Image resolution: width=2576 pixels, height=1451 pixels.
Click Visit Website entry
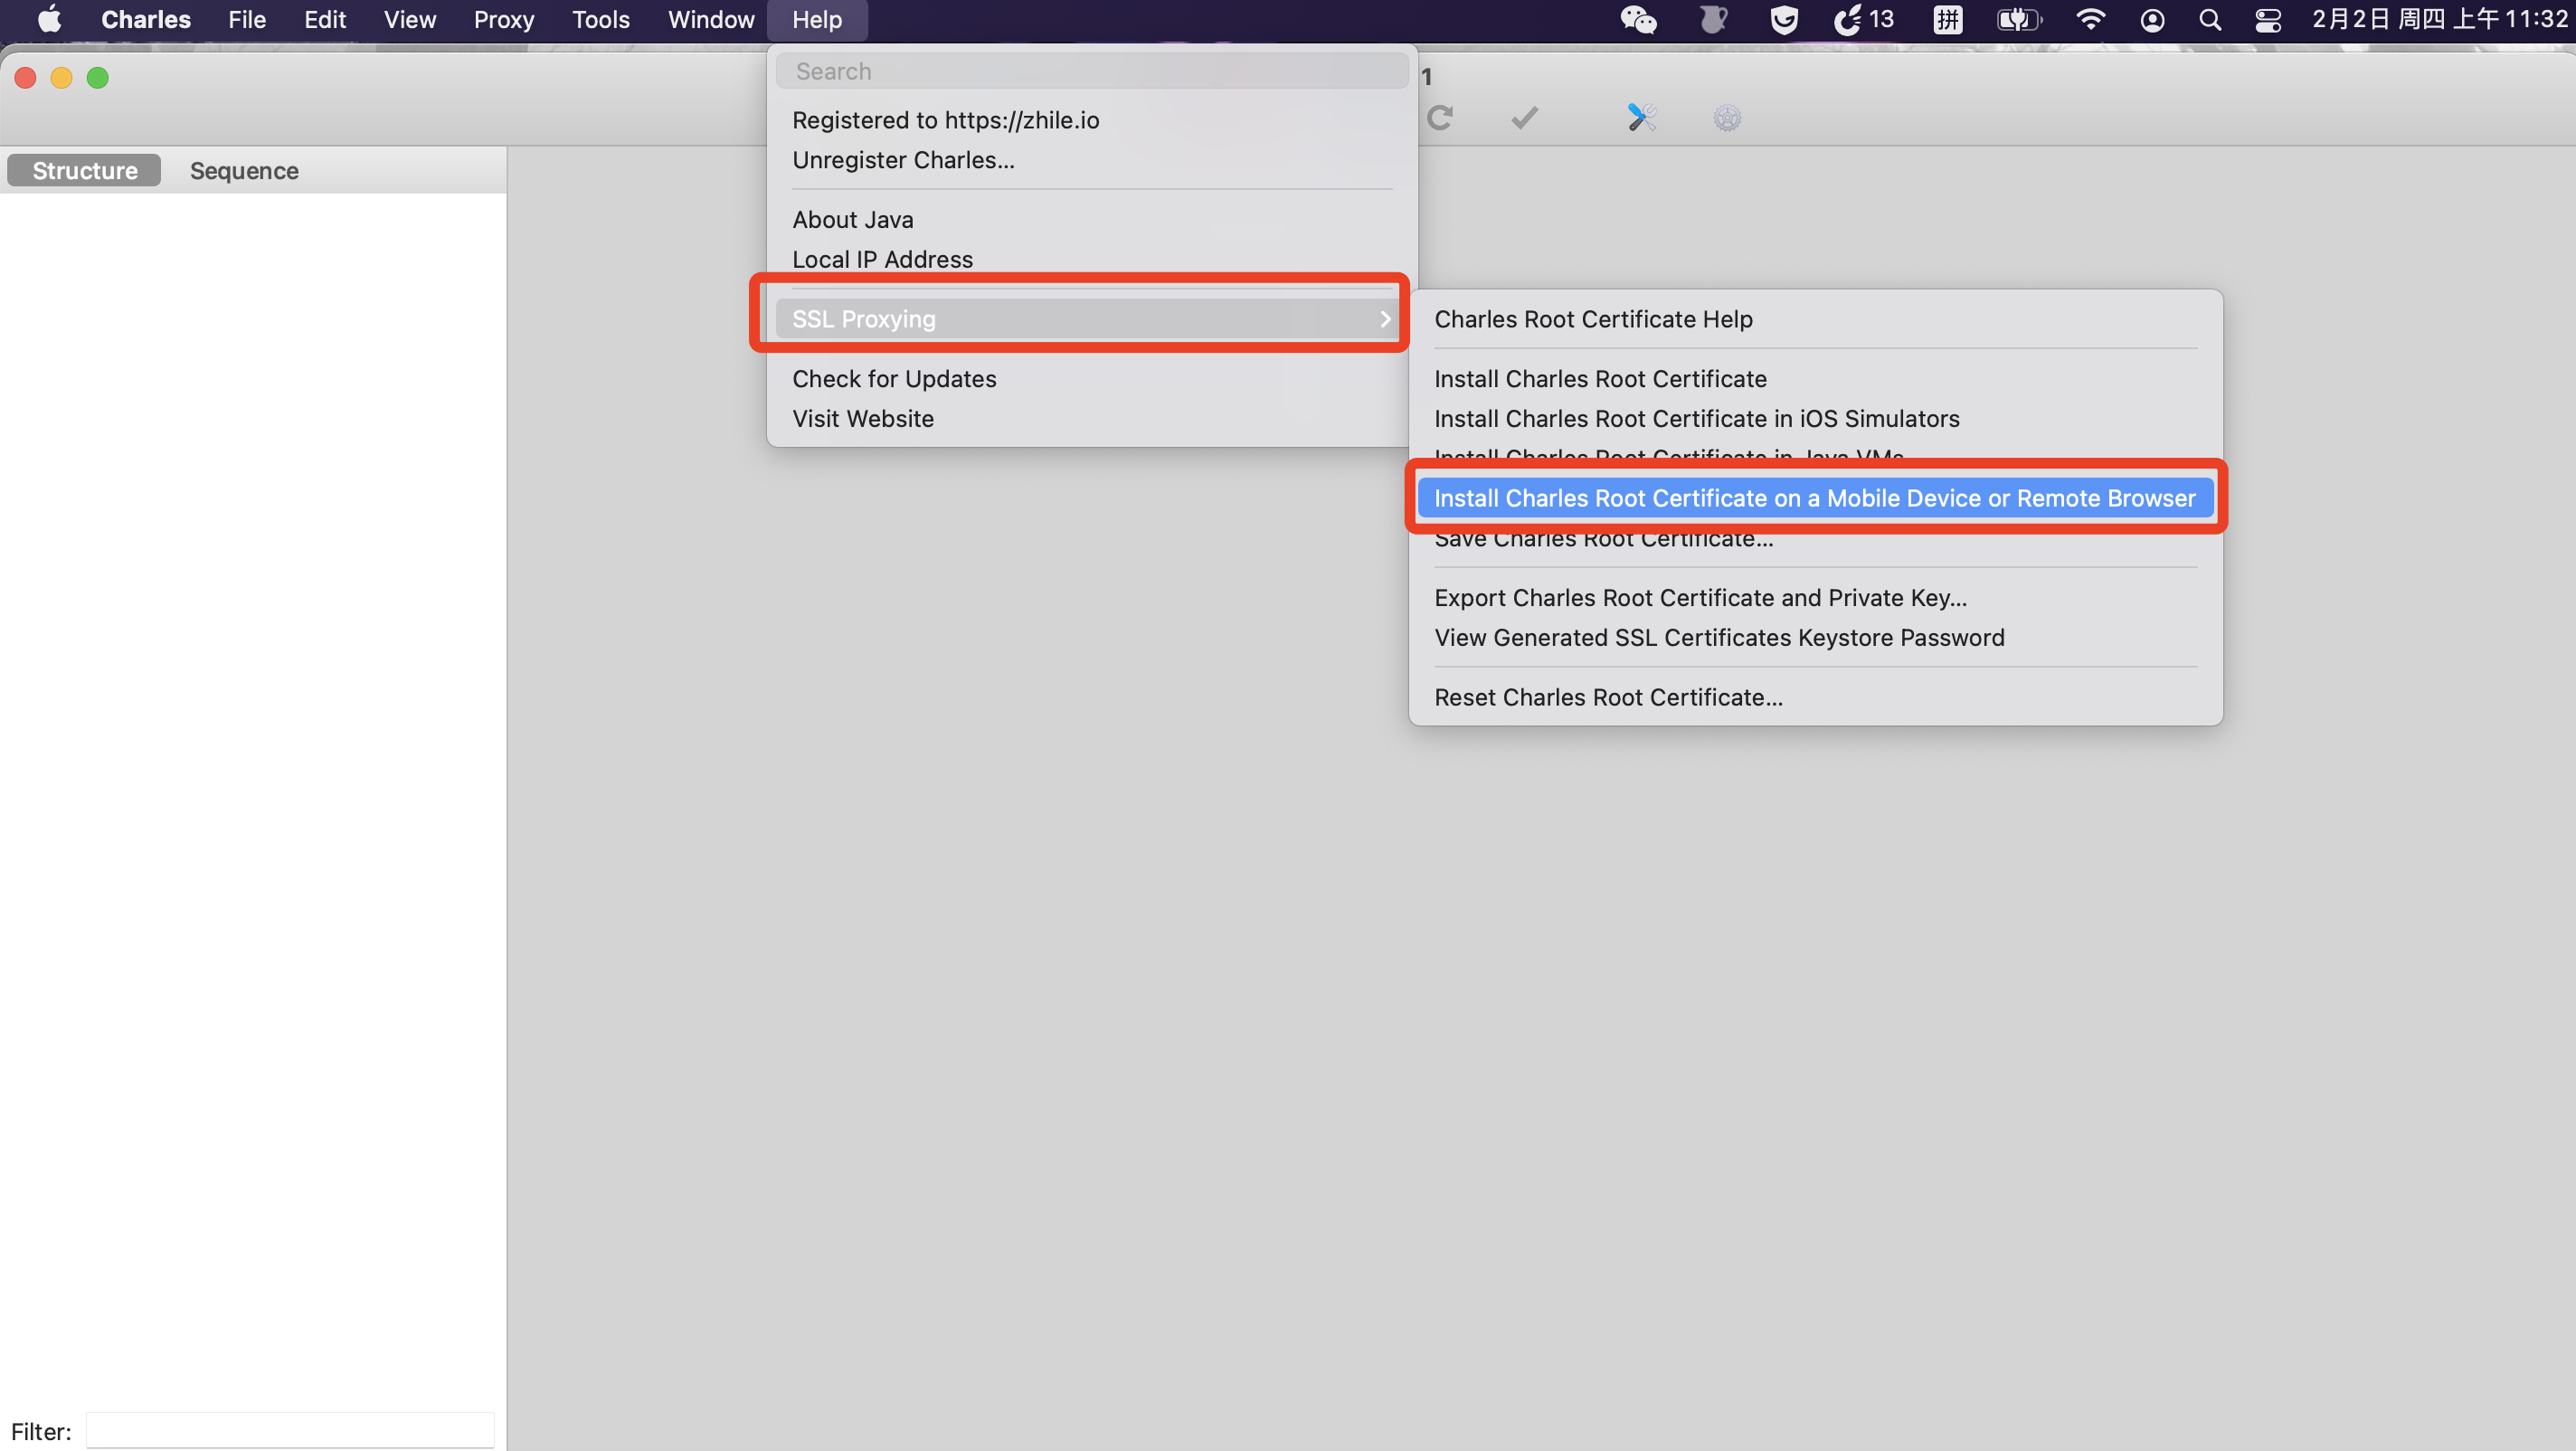(863, 419)
